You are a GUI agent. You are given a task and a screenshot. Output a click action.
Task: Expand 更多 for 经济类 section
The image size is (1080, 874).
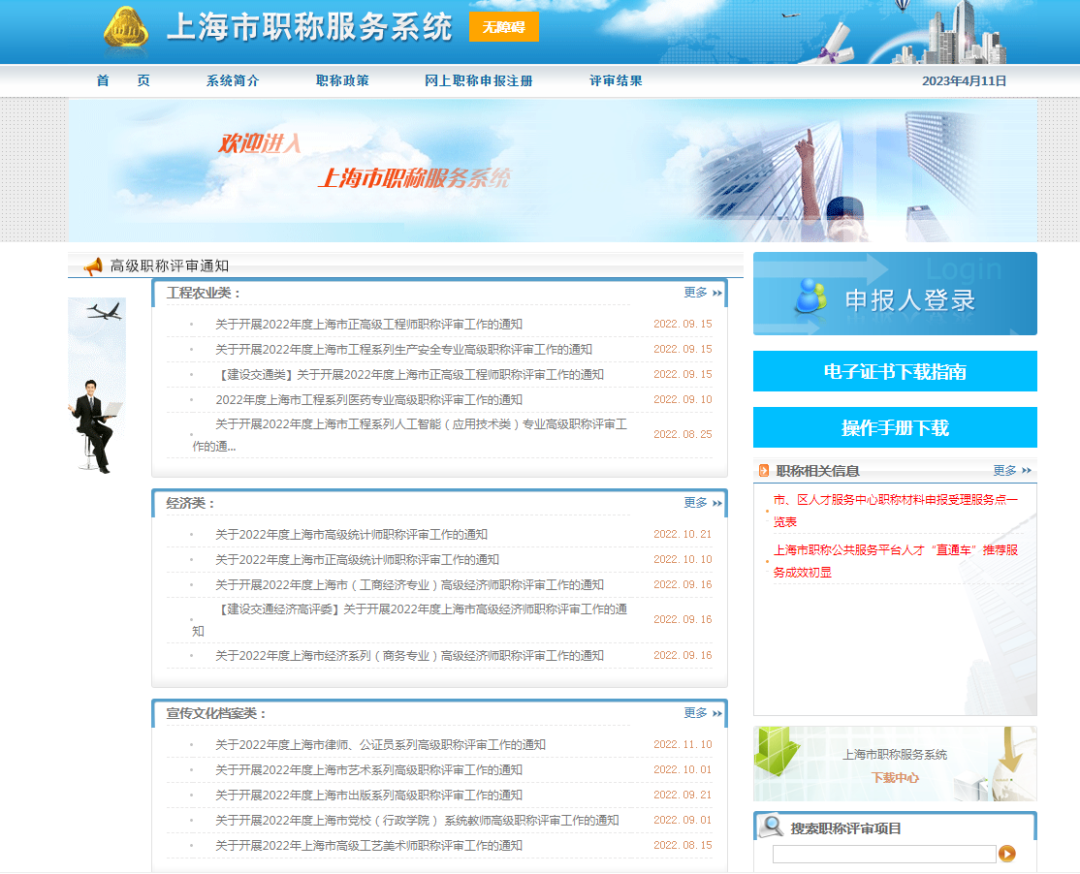(x=702, y=503)
